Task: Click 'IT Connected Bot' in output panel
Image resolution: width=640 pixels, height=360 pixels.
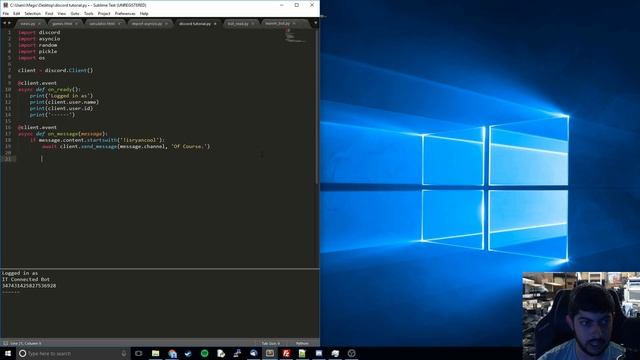Action: coord(26,279)
